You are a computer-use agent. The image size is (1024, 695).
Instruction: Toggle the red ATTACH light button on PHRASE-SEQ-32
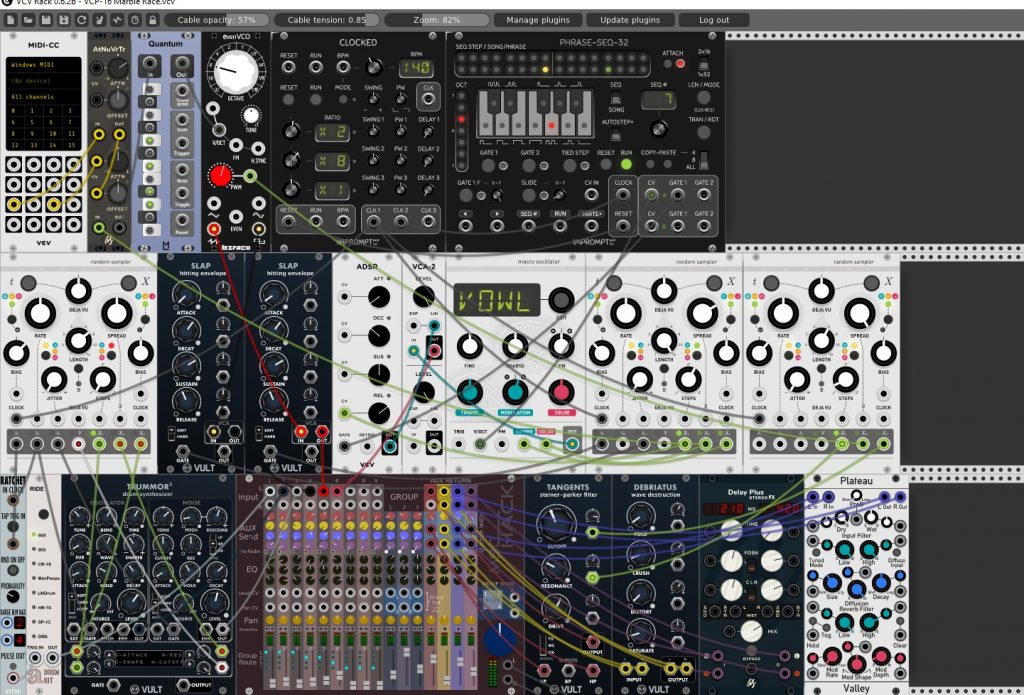coord(680,63)
